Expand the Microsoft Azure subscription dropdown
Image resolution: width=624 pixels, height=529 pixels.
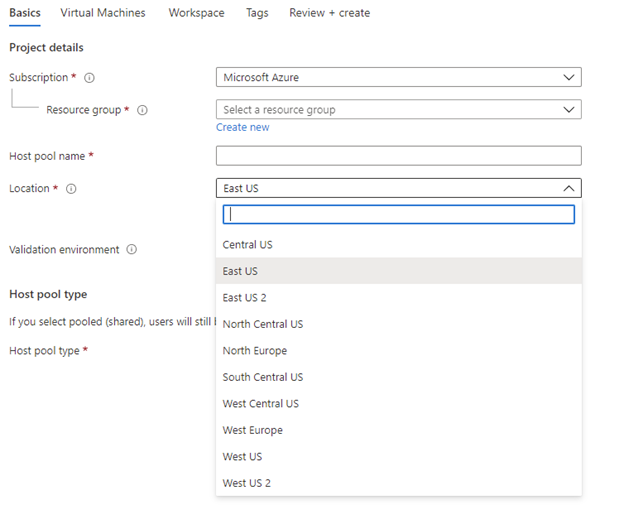pos(399,77)
